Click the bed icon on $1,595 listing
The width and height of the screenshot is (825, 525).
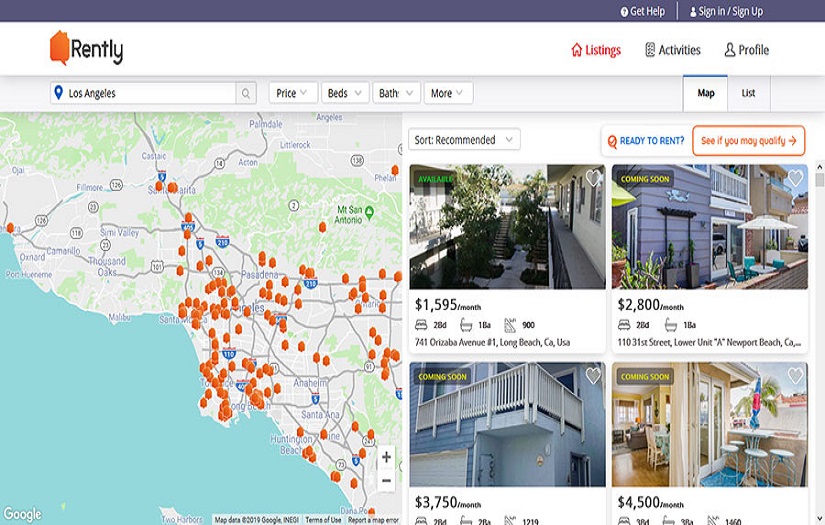[x=421, y=325]
